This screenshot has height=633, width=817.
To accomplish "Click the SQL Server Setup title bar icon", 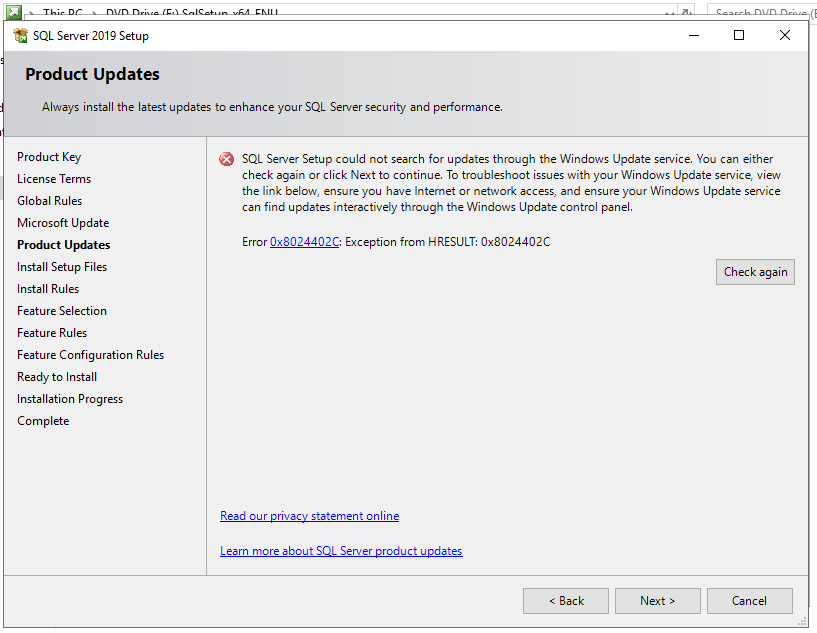I will click(x=20, y=35).
